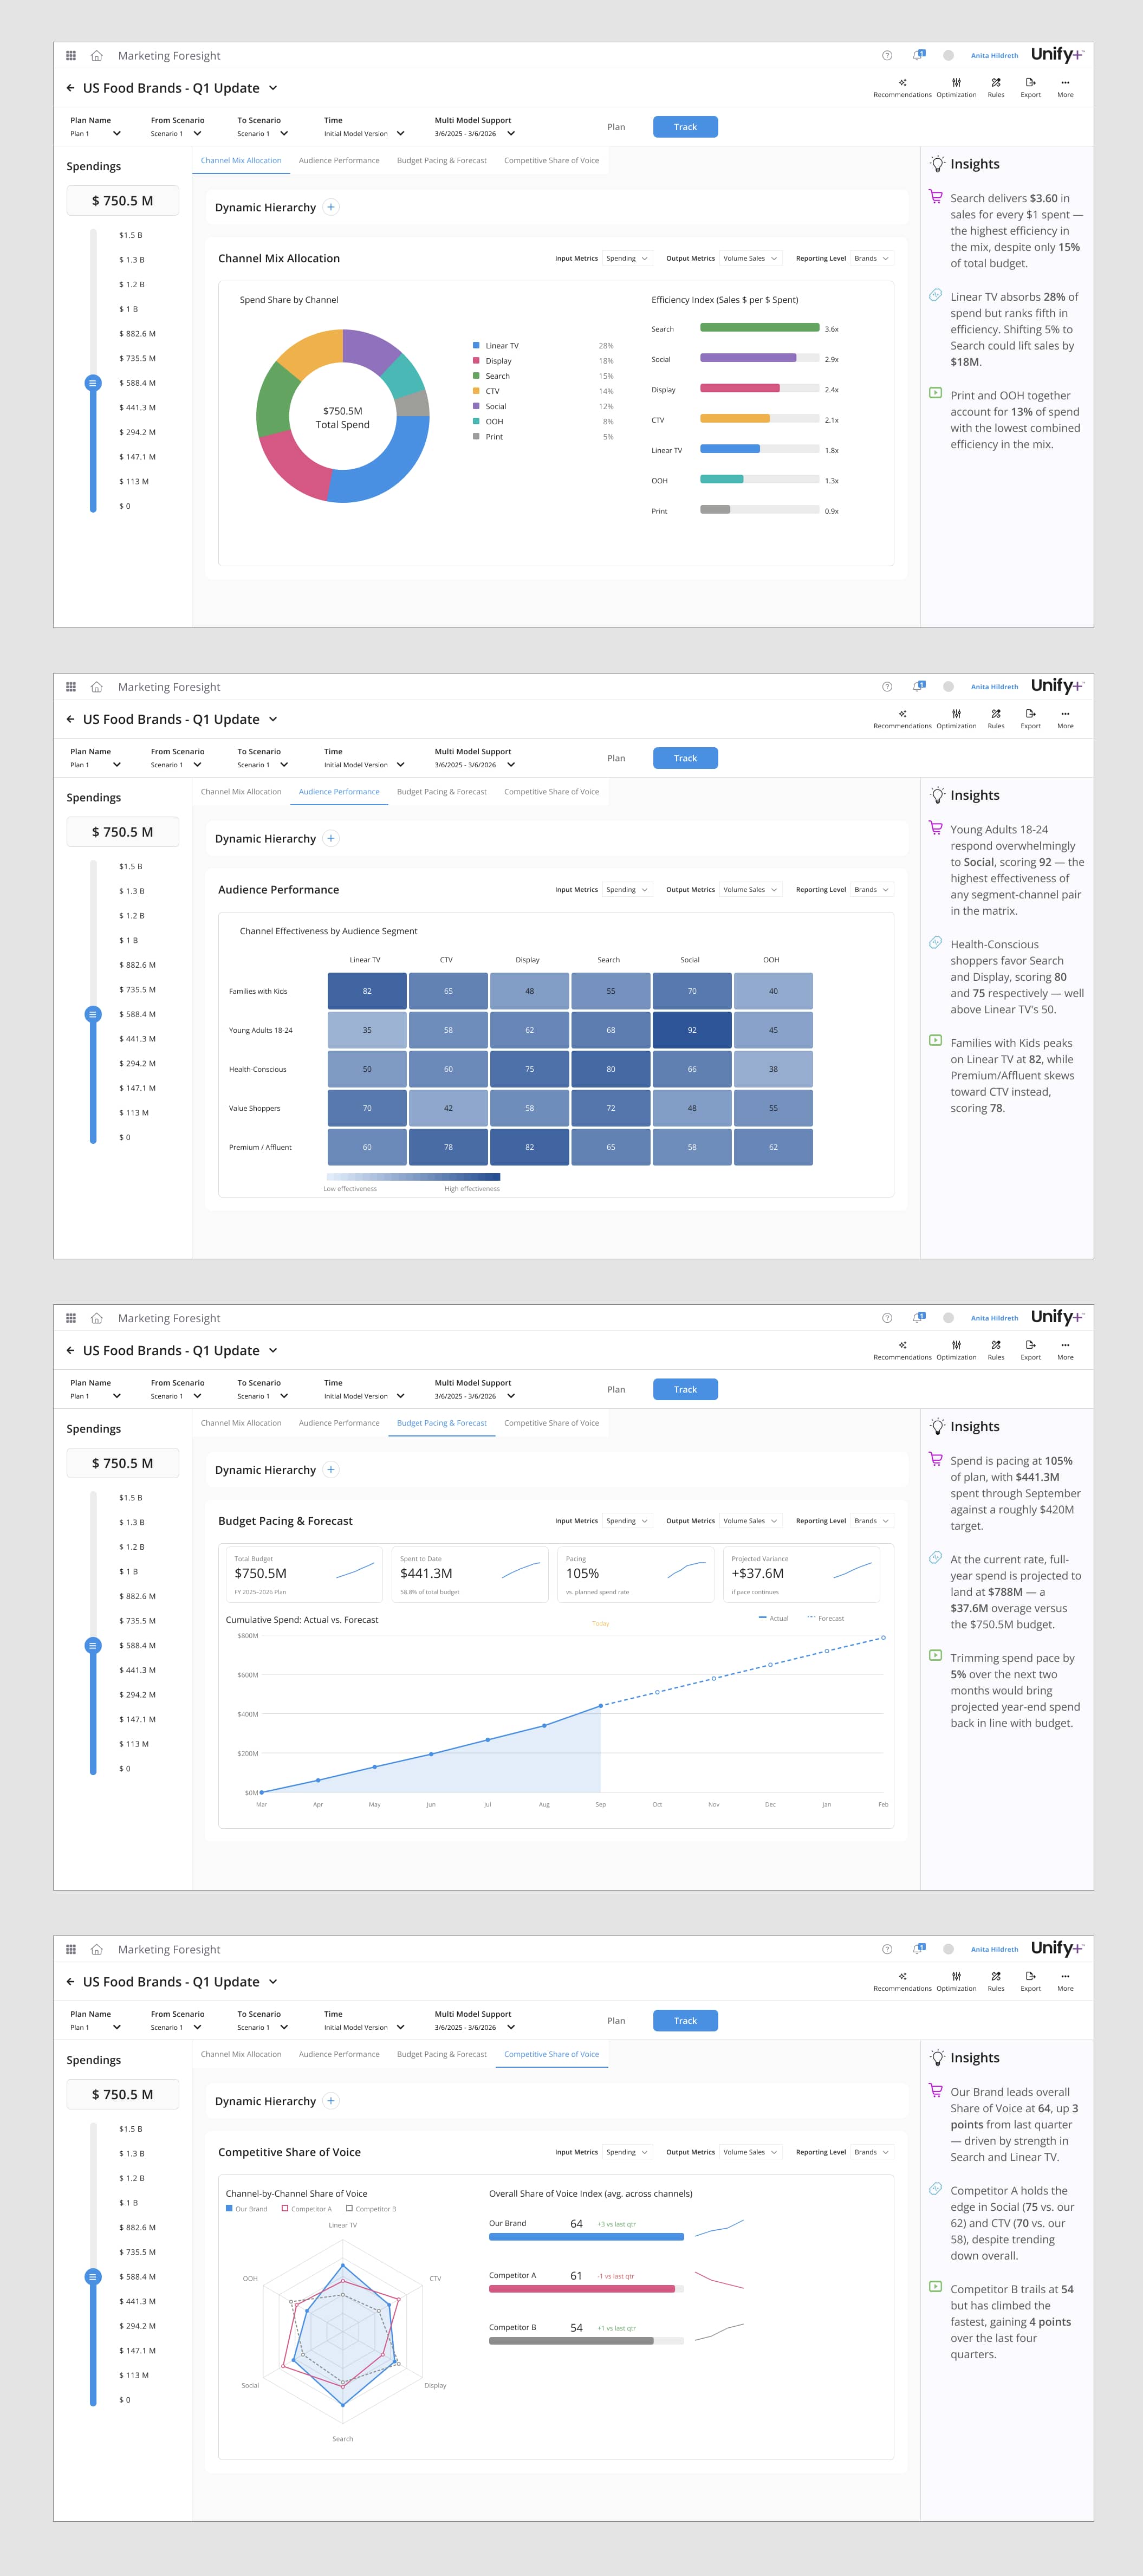Add a Dynamic Hierarchy level above Audience Performance
The width and height of the screenshot is (1143, 2576).
331,838
